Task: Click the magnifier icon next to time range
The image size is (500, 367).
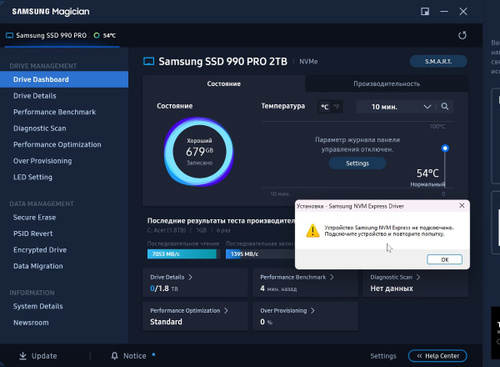Action: [445, 106]
